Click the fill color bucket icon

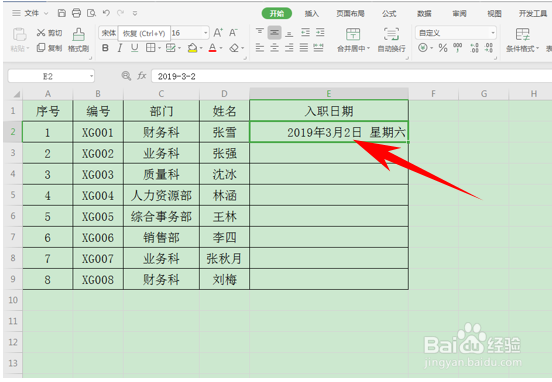click(x=192, y=48)
